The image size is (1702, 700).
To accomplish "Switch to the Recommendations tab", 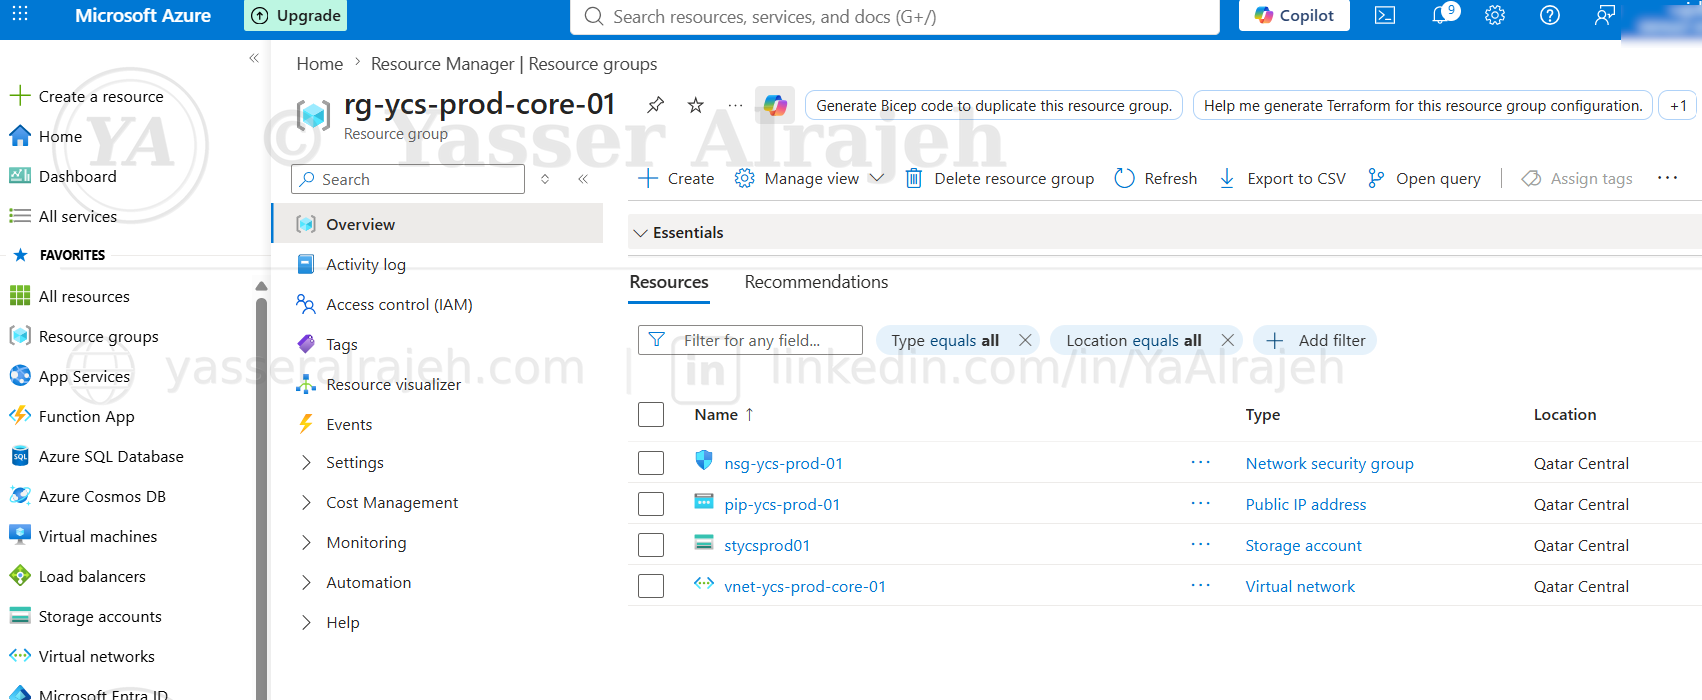I will click(816, 282).
